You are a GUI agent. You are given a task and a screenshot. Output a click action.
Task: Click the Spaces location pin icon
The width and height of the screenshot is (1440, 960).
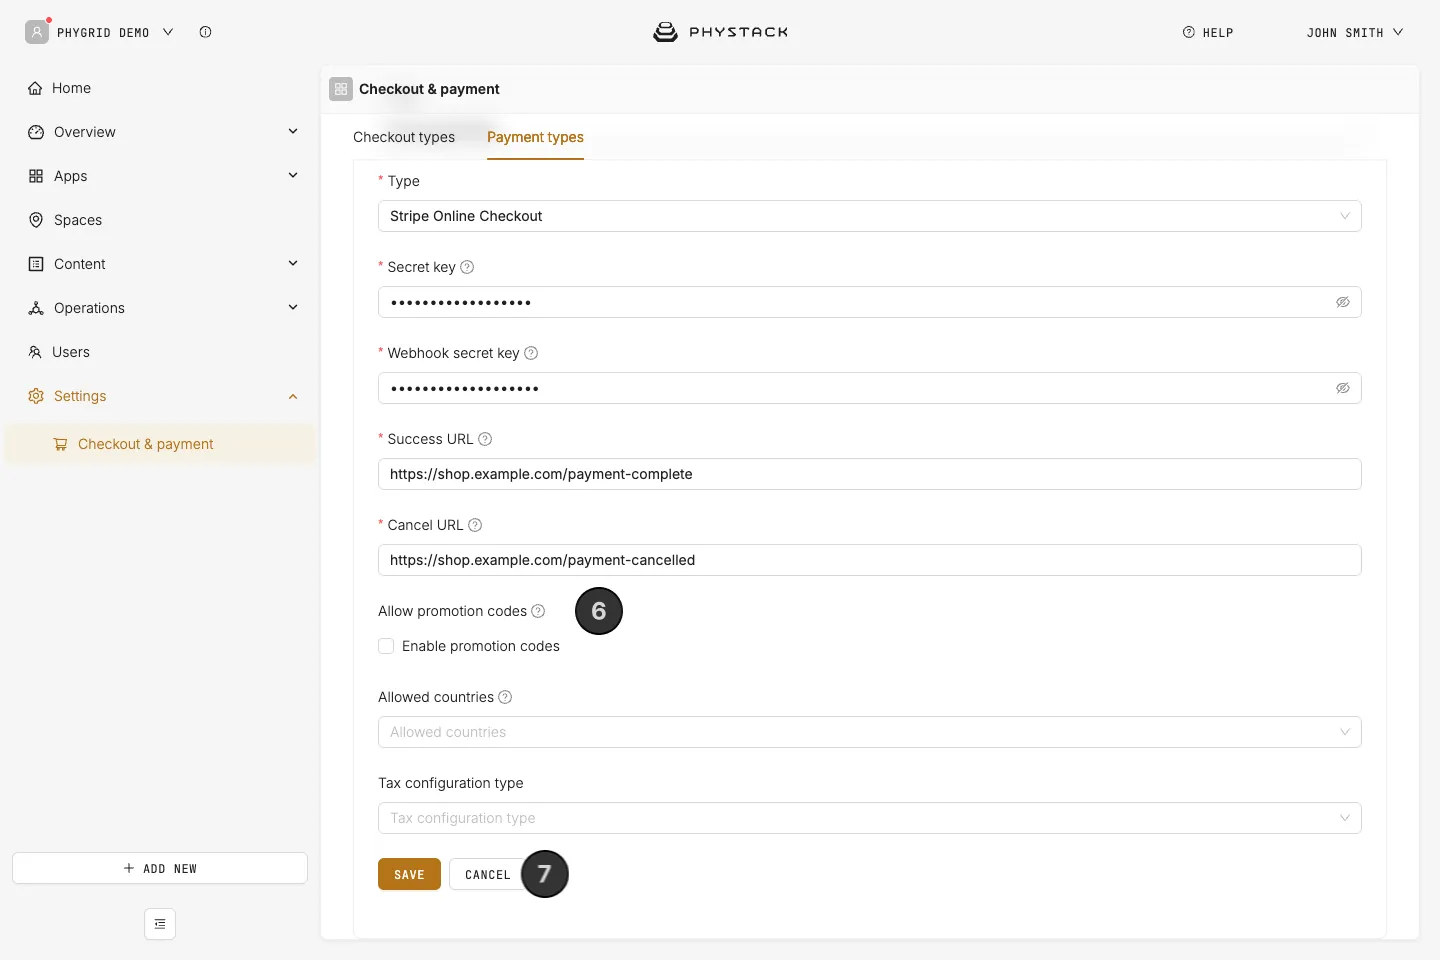click(x=36, y=220)
